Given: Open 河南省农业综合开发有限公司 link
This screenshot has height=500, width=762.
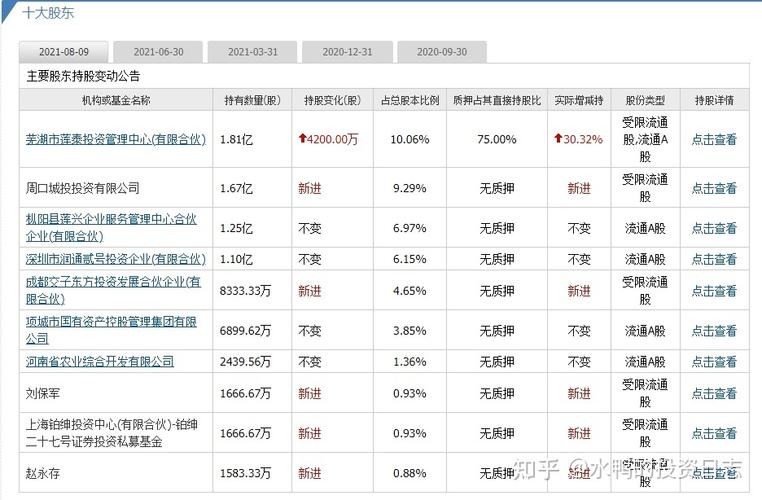Looking at the screenshot, I should point(99,361).
